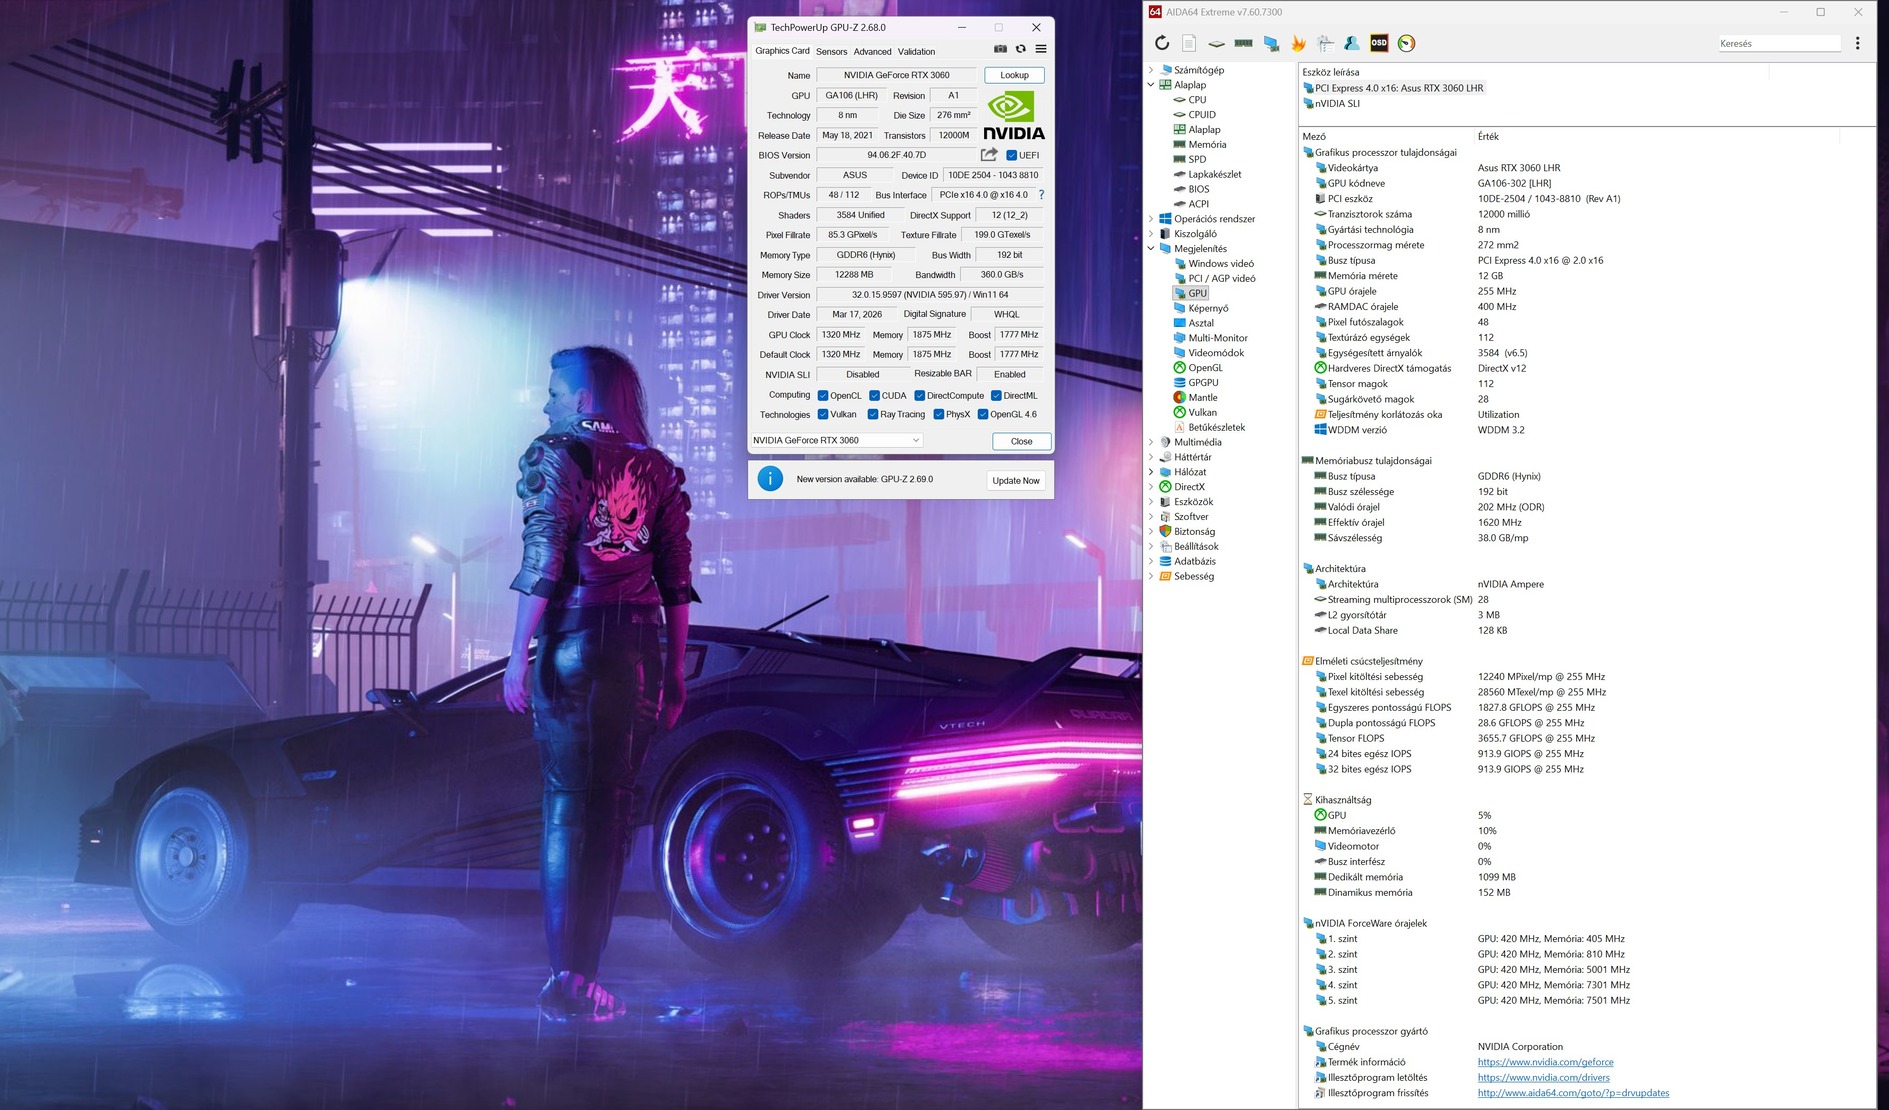Open the nvidia.com/geforce product link
The image size is (1889, 1110).
click(x=1545, y=1062)
